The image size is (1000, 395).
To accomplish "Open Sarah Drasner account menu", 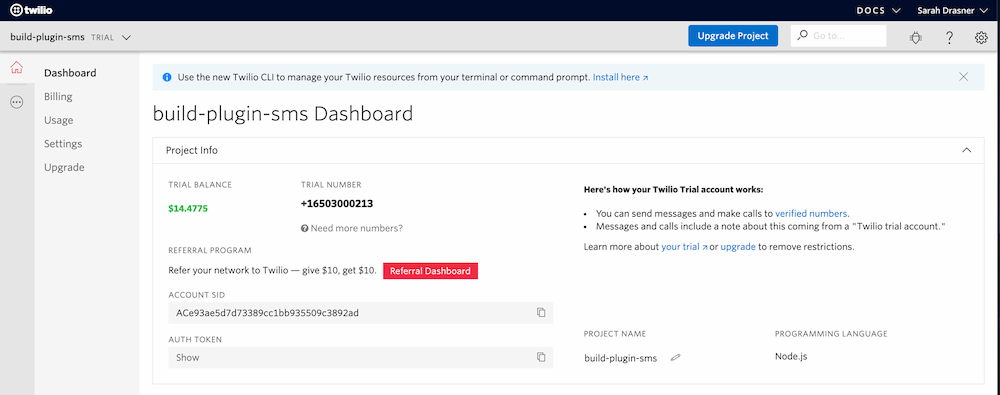I will (x=953, y=10).
